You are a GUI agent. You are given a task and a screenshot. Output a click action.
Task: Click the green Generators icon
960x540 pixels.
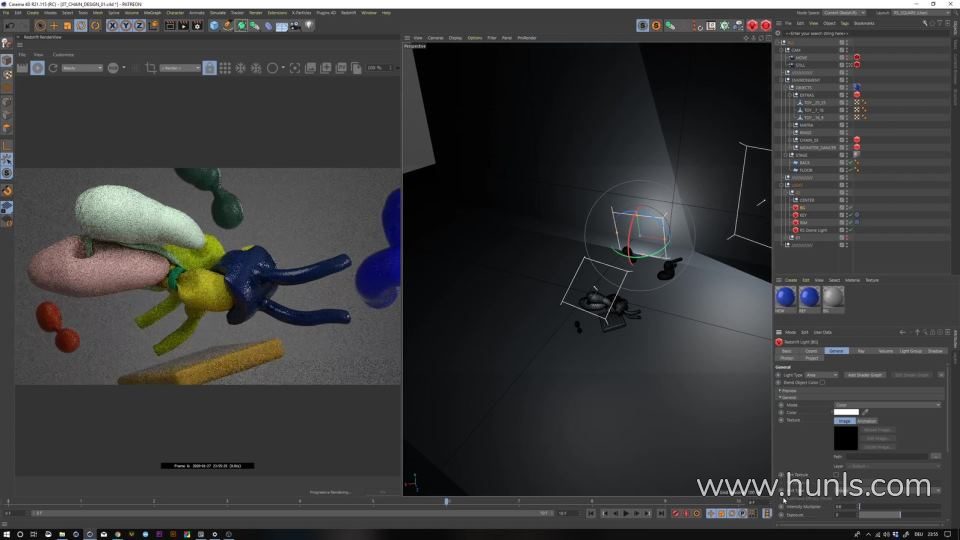point(241,26)
